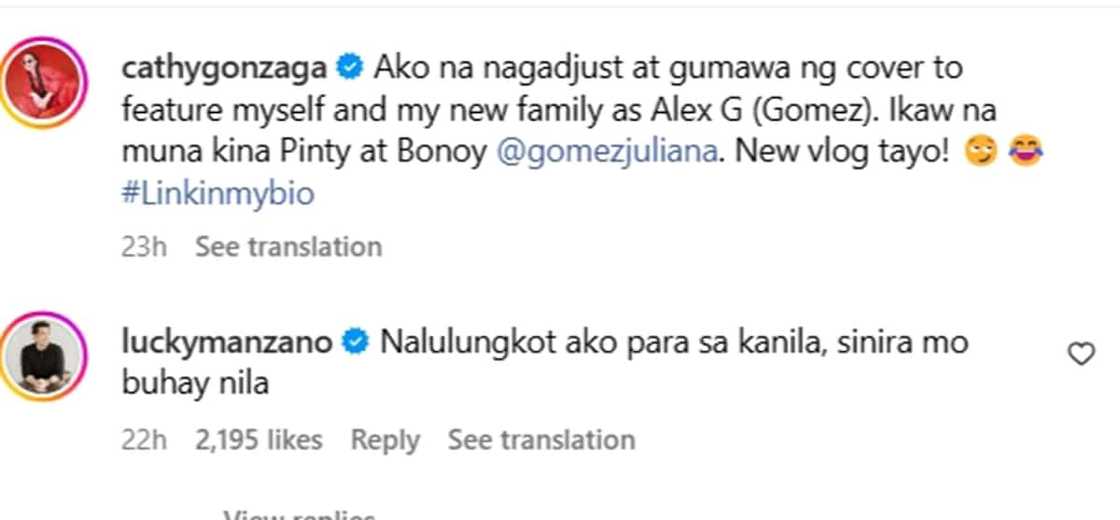Translate the luckymanzano comment via See translation

tap(541, 439)
